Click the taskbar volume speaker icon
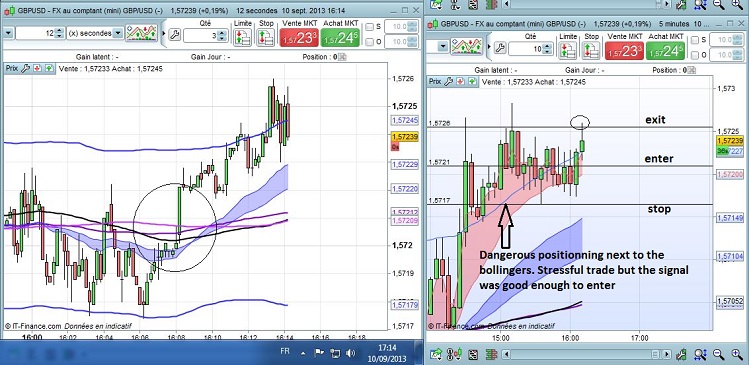The width and height of the screenshot is (749, 365). (351, 353)
